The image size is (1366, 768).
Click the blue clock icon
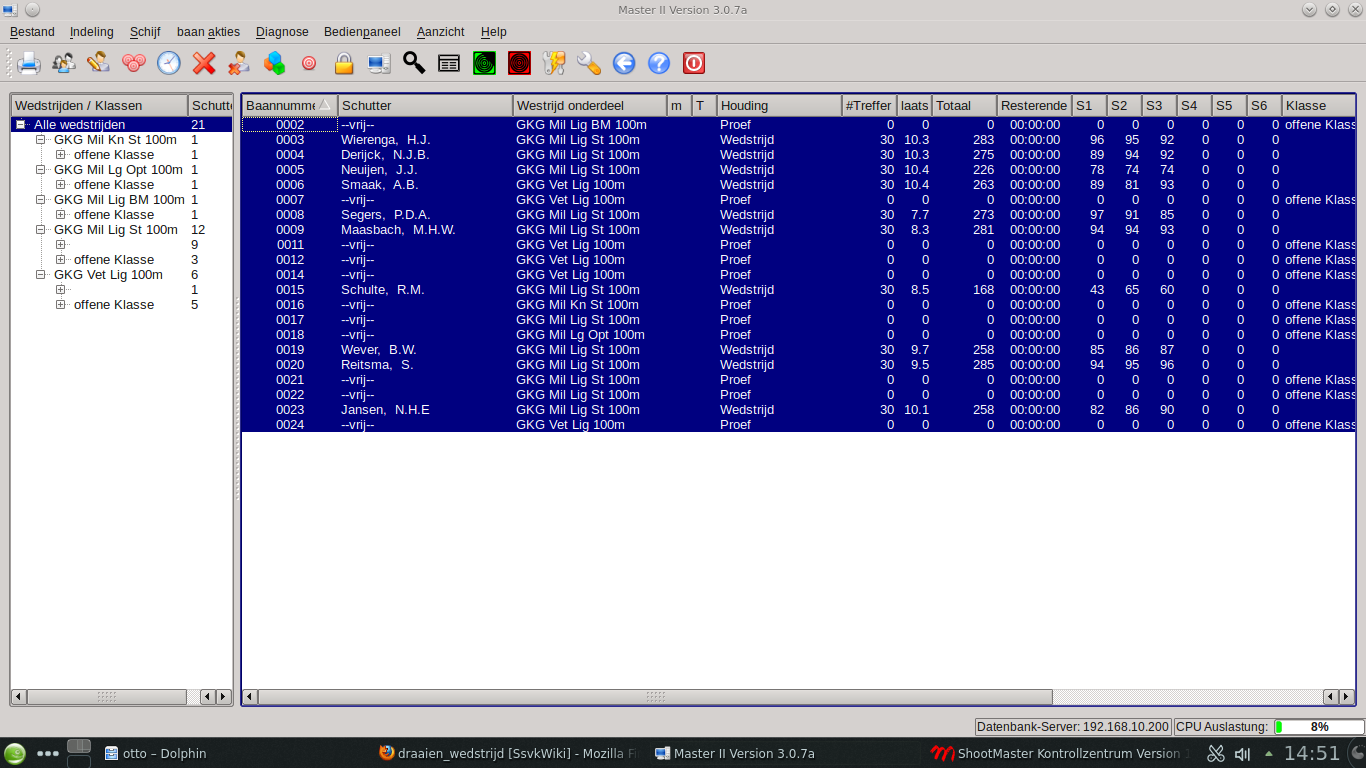click(169, 64)
